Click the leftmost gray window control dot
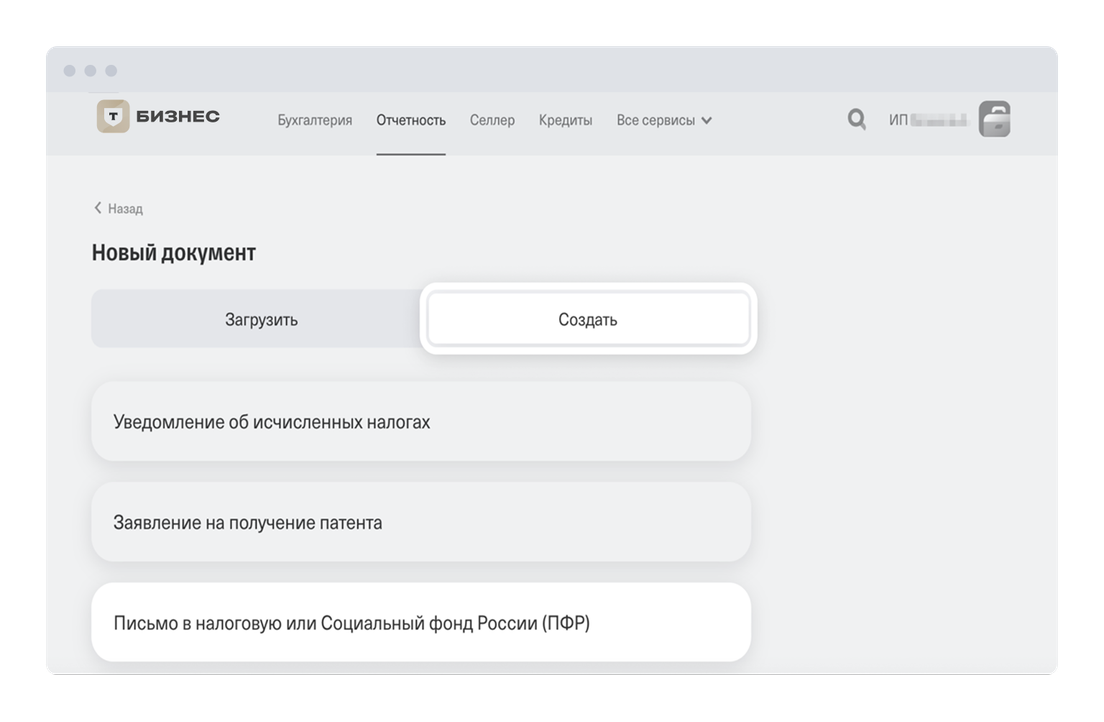 coord(69,71)
